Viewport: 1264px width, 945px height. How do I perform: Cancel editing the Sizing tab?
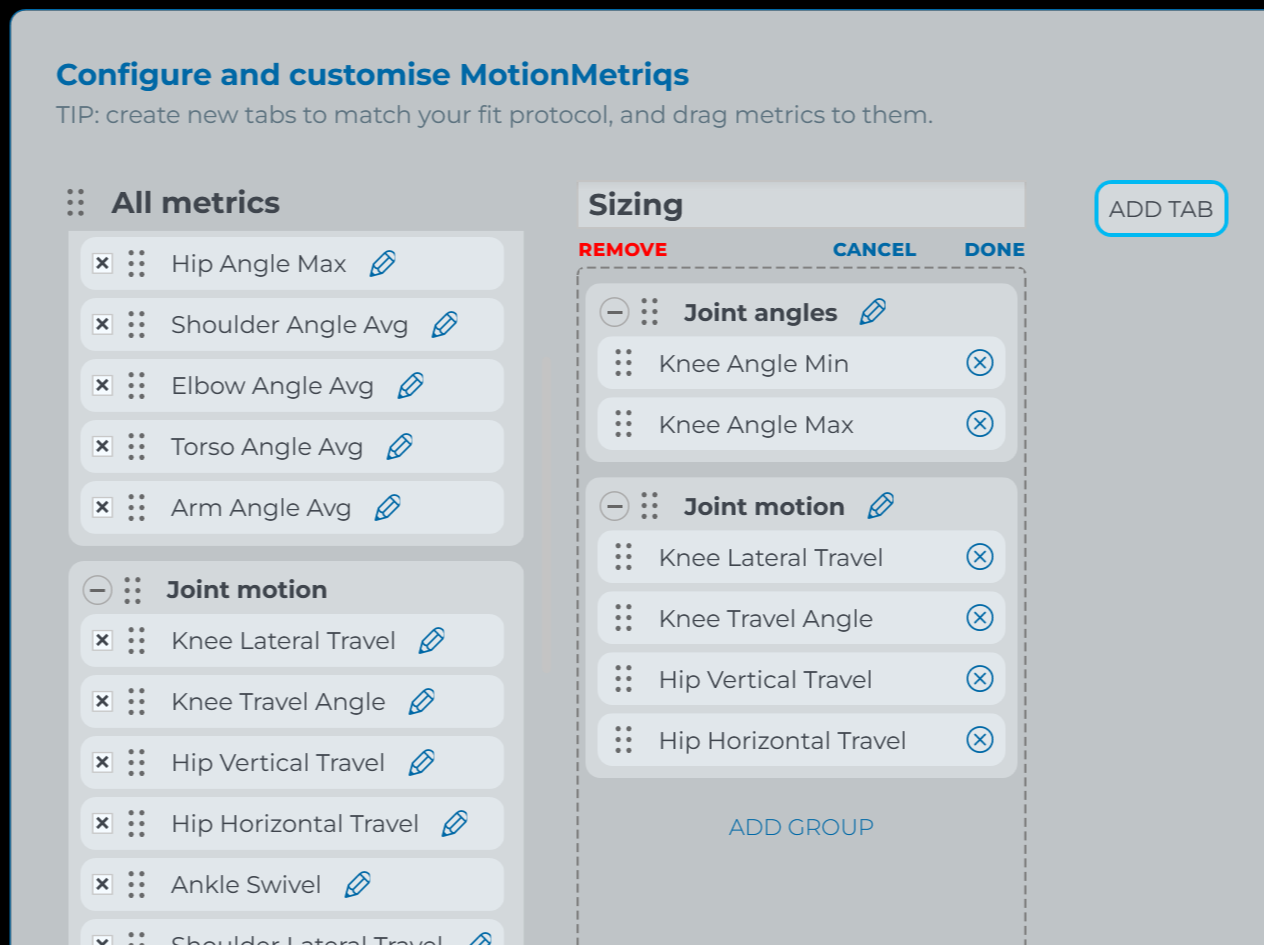(875, 250)
